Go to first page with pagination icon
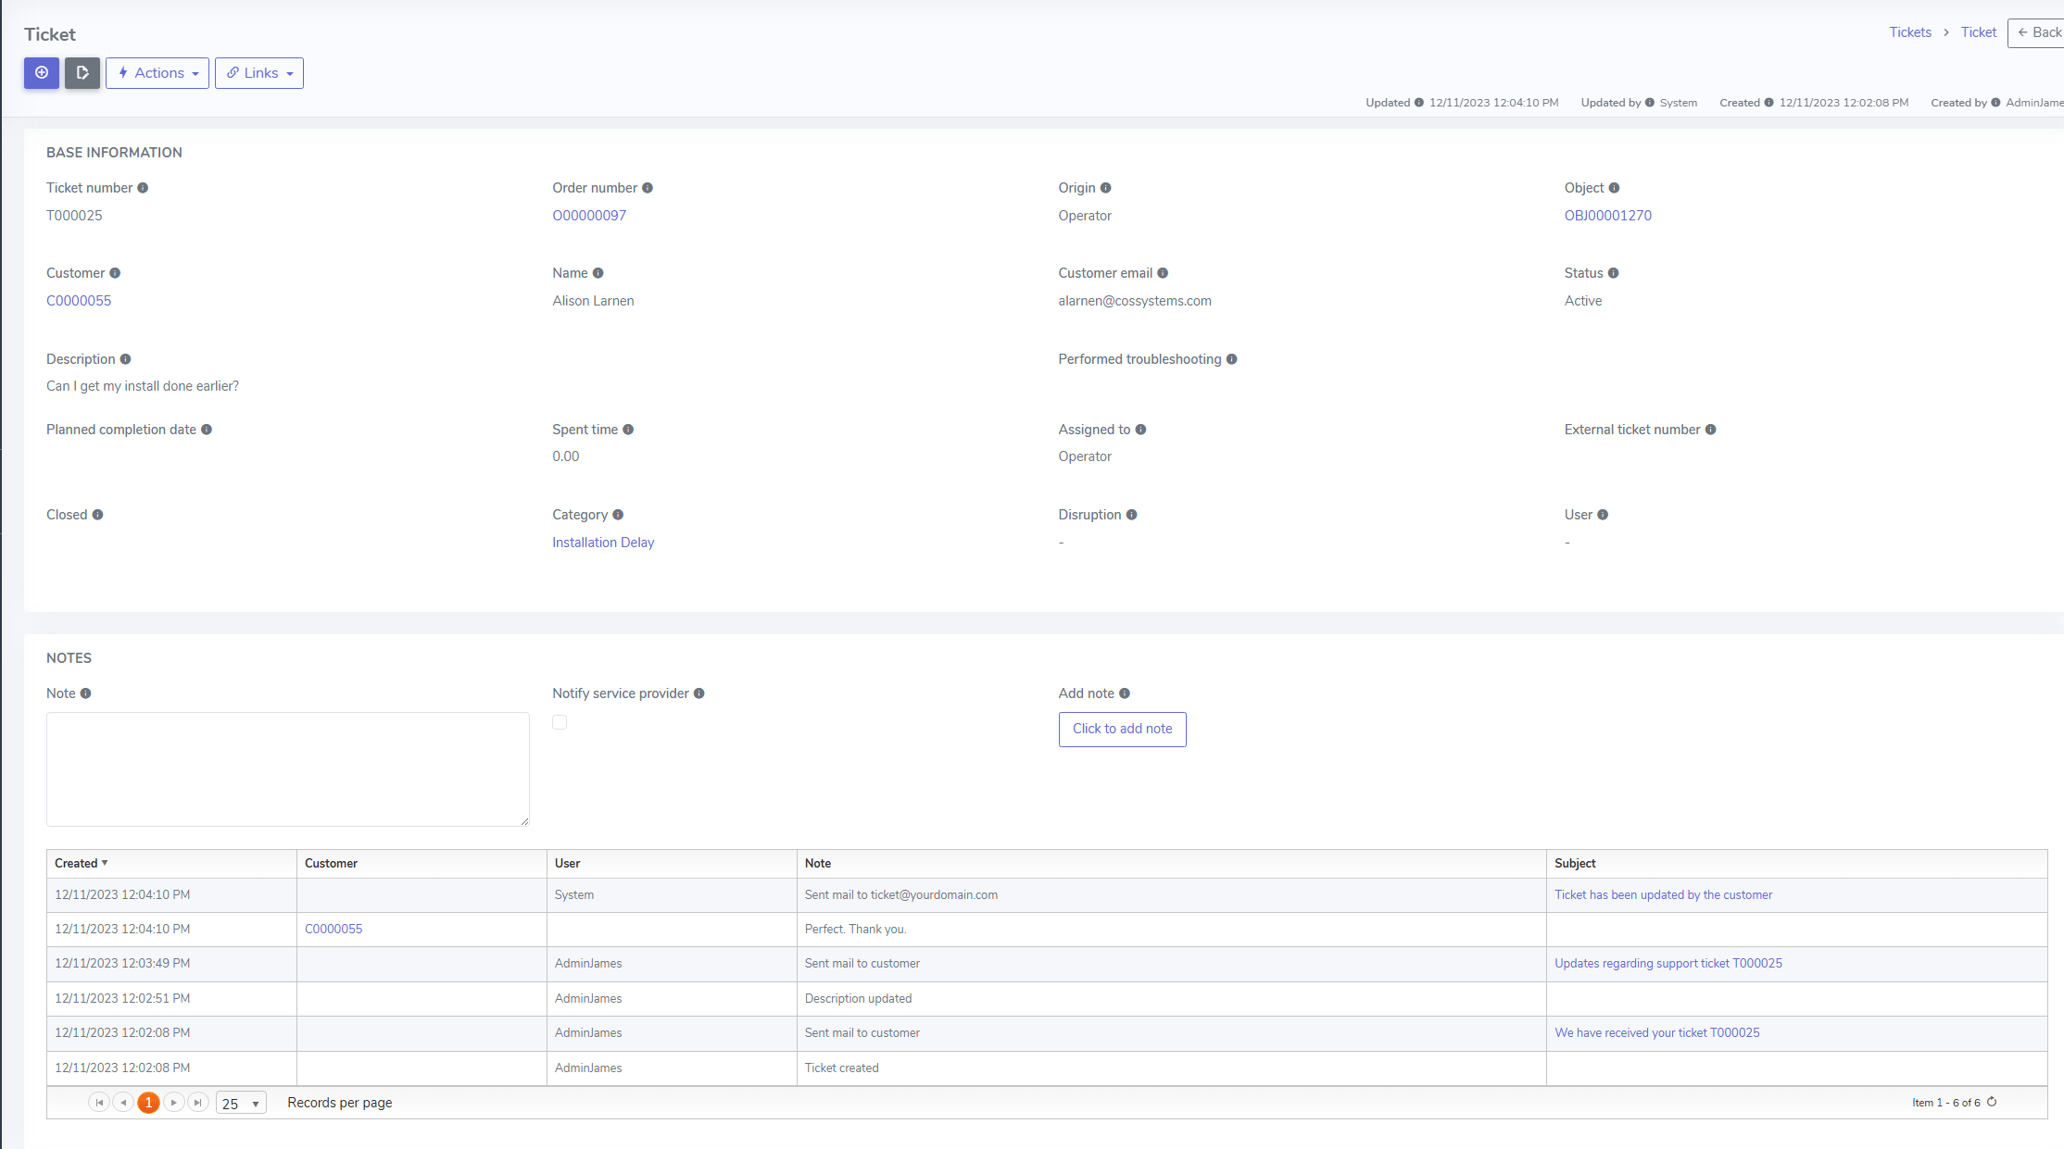 [99, 1102]
